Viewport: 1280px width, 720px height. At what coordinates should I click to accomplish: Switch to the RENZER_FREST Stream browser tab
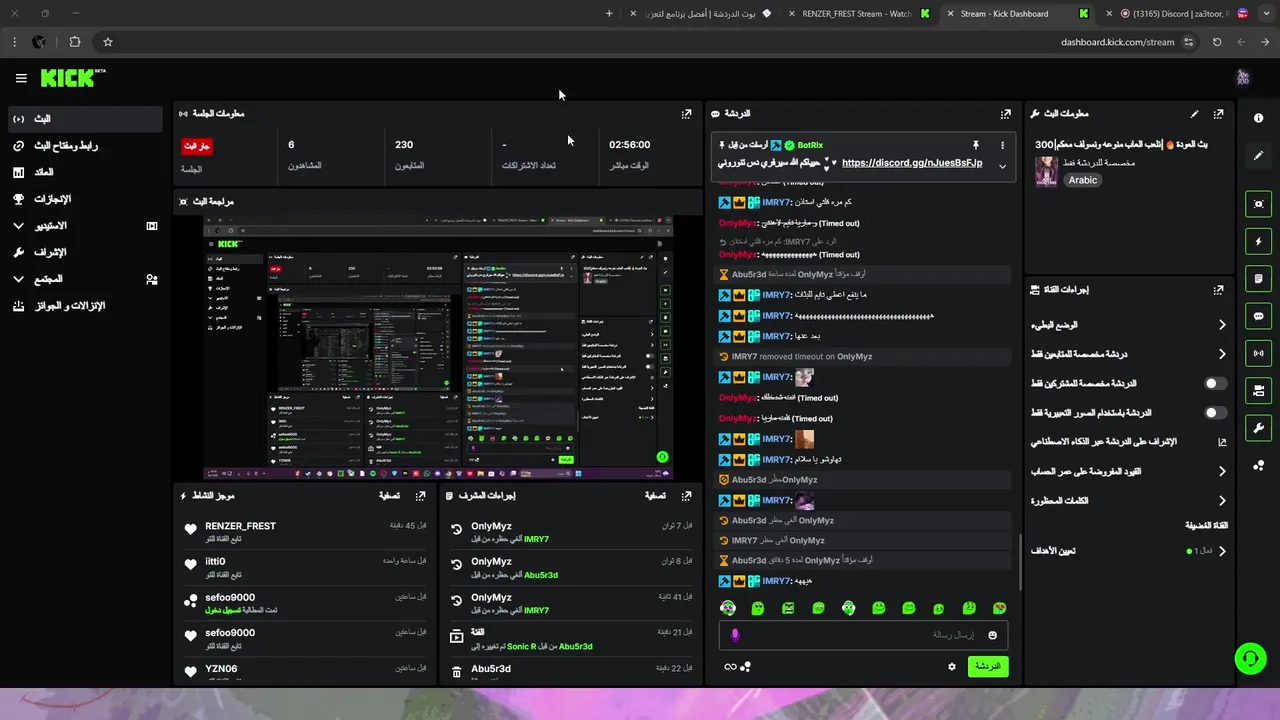tap(856, 14)
